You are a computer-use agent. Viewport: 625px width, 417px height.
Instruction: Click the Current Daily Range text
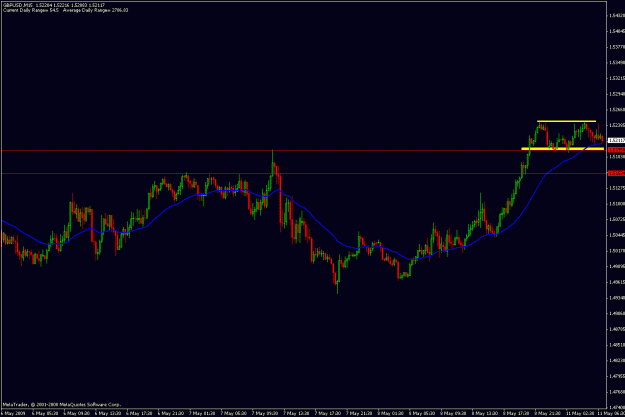31,10
